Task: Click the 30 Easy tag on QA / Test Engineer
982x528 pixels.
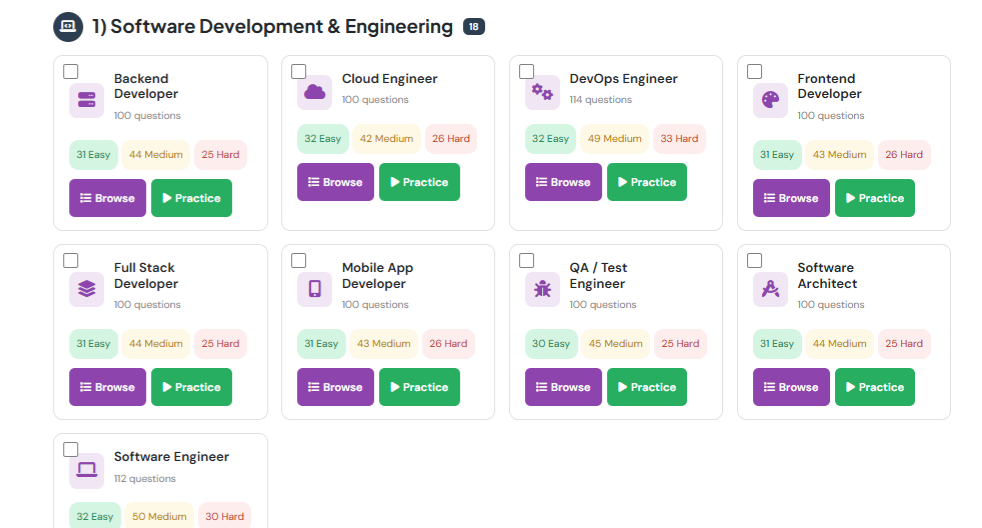Action: 551,344
